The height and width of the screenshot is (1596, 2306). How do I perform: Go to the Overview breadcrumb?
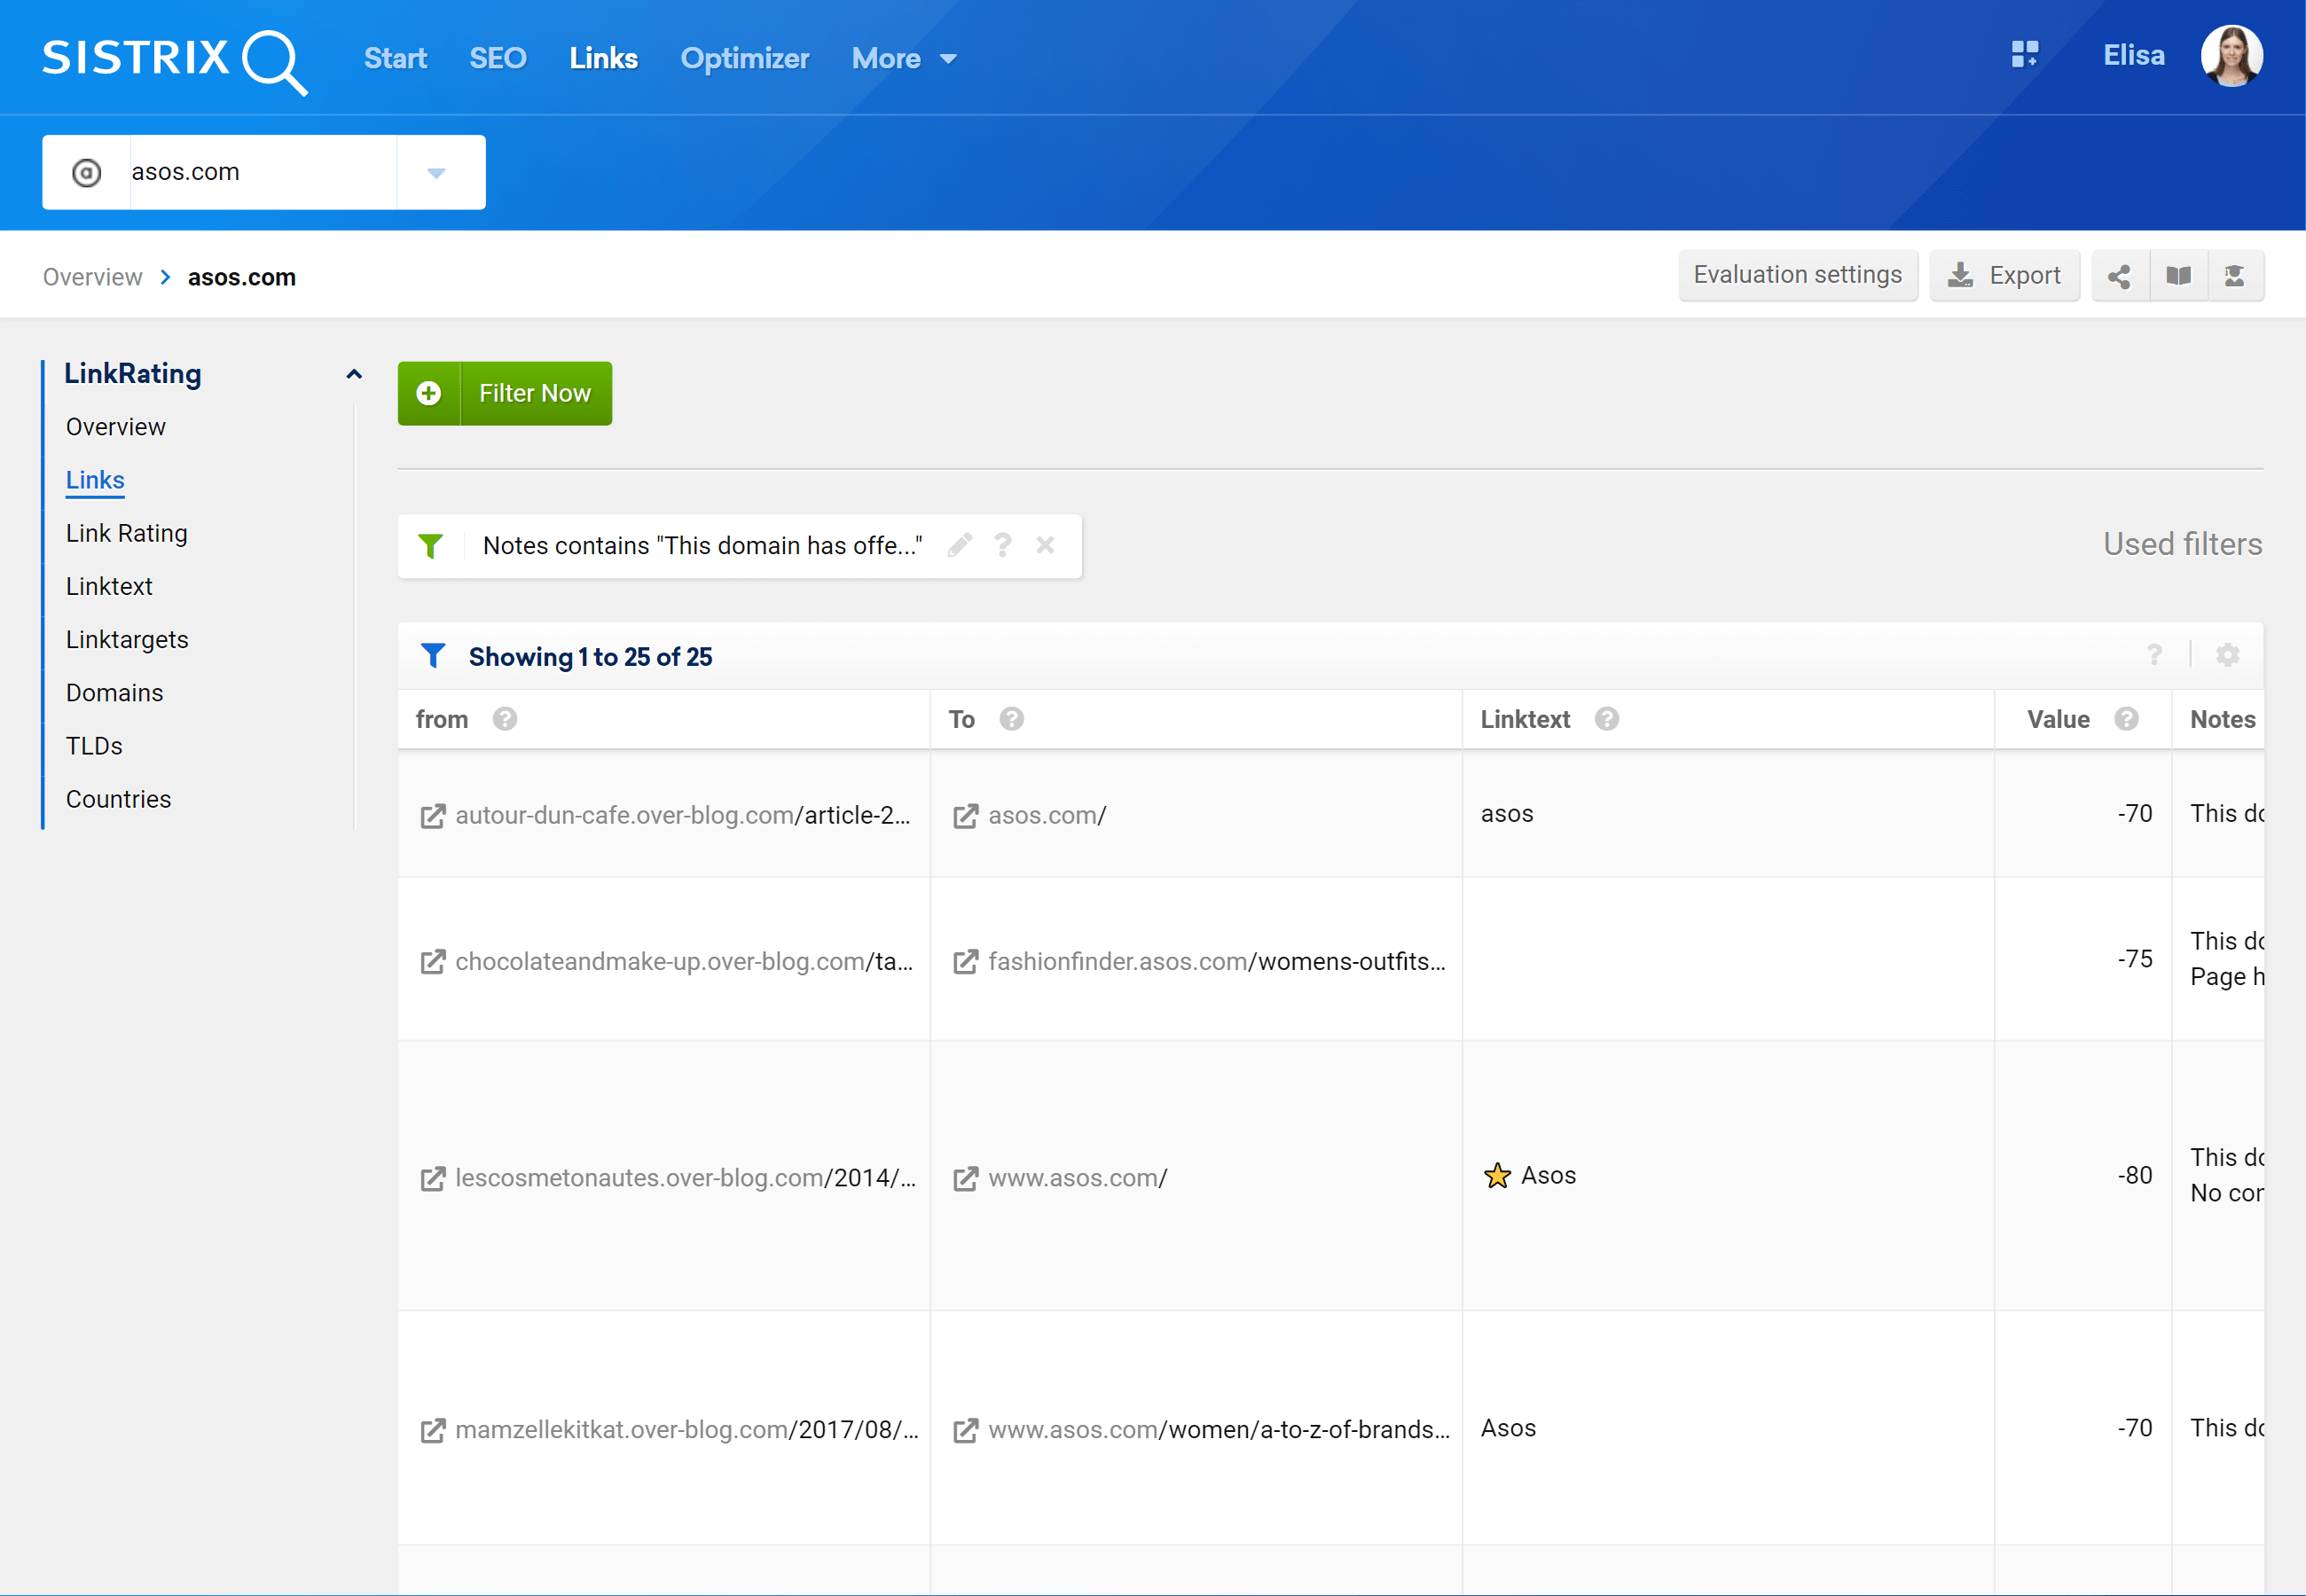coord(92,277)
